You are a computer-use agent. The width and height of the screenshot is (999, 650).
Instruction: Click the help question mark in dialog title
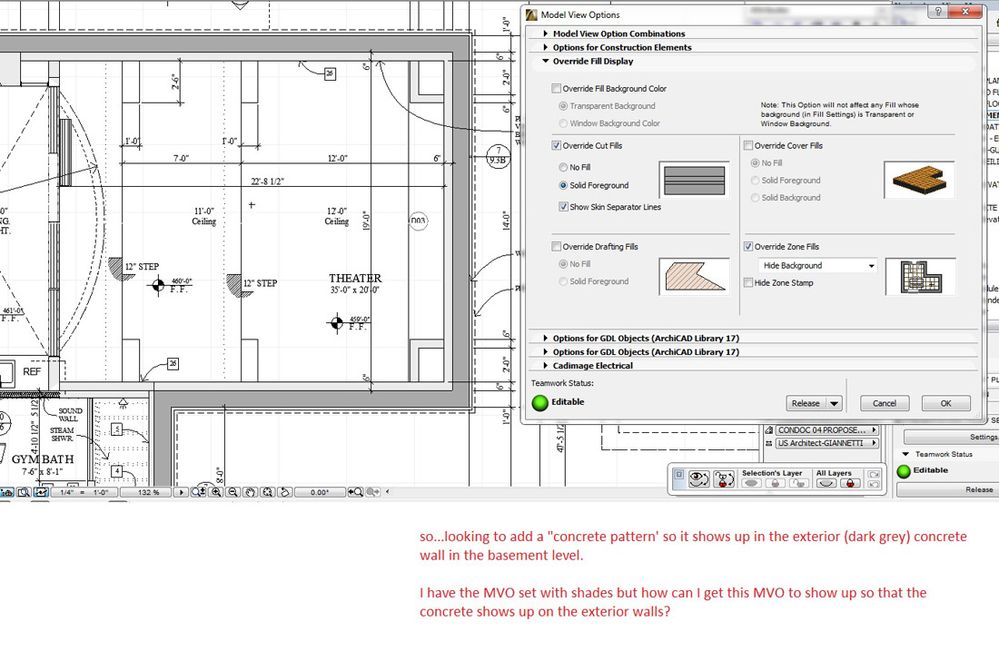pyautogui.click(x=938, y=11)
